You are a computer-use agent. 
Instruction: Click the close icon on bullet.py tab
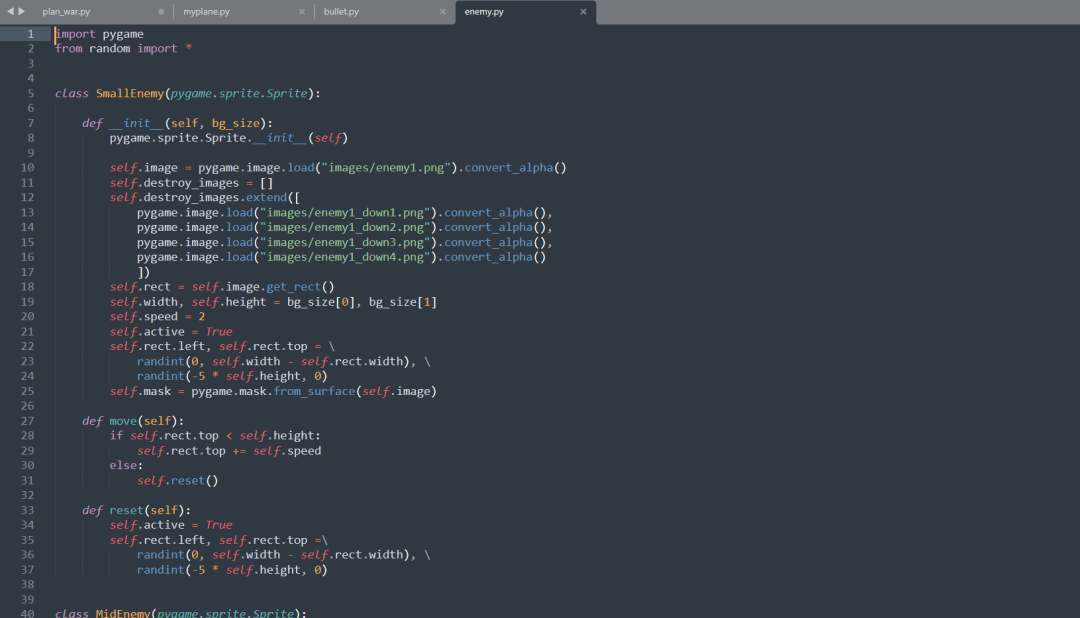[x=443, y=13]
